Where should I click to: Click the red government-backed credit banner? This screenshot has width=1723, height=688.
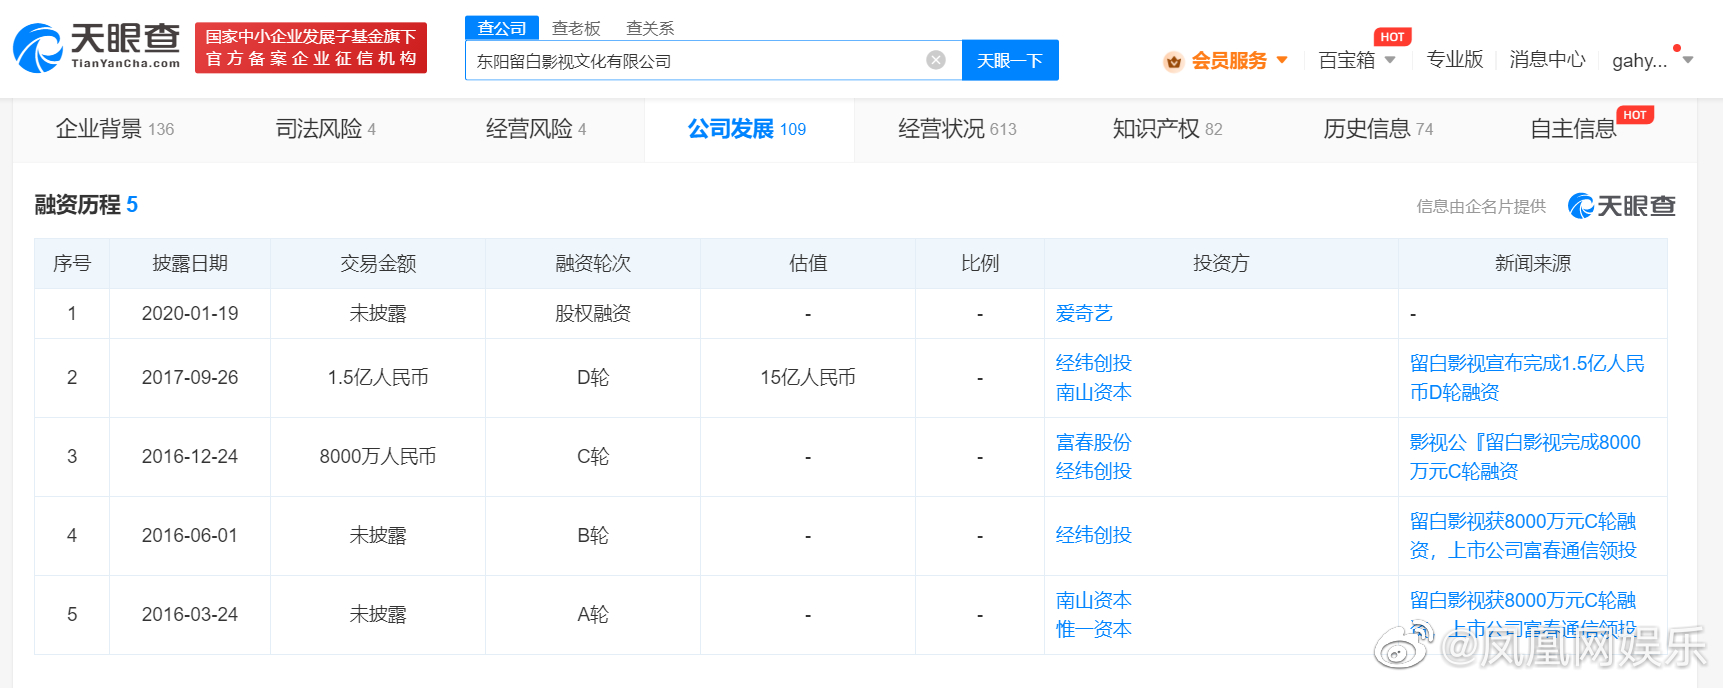[311, 48]
